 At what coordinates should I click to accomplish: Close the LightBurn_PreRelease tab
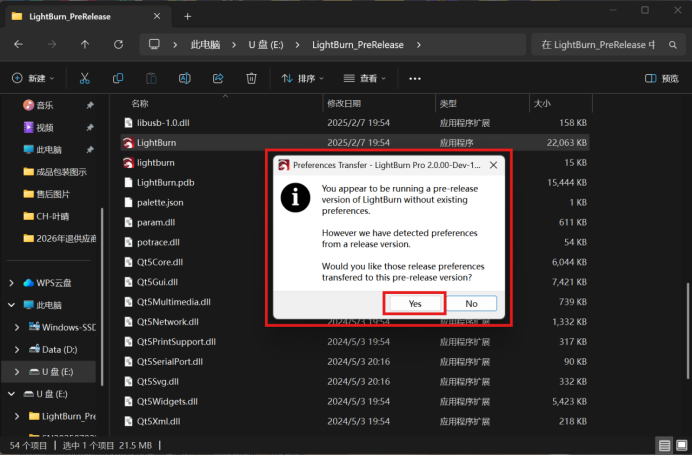click(x=157, y=16)
